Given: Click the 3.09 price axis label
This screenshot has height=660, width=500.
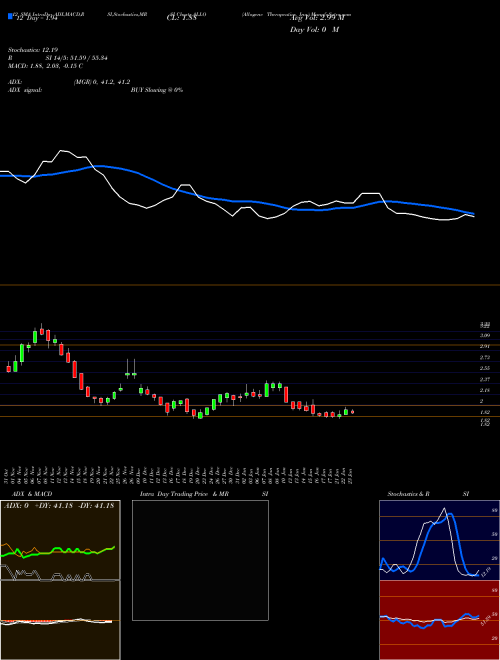Looking at the screenshot, I should point(485,335).
